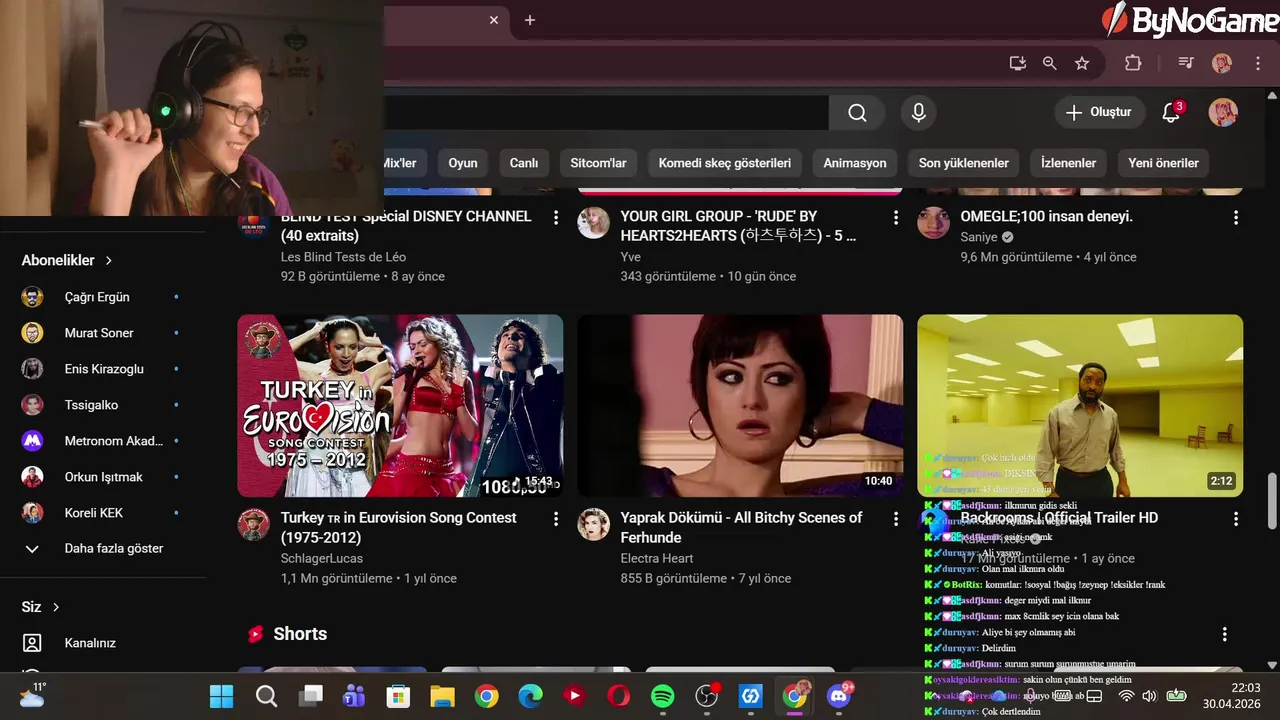Open the media control icon in Chrome toolbar
Viewport: 1280px width, 720px height.
coord(1186,63)
